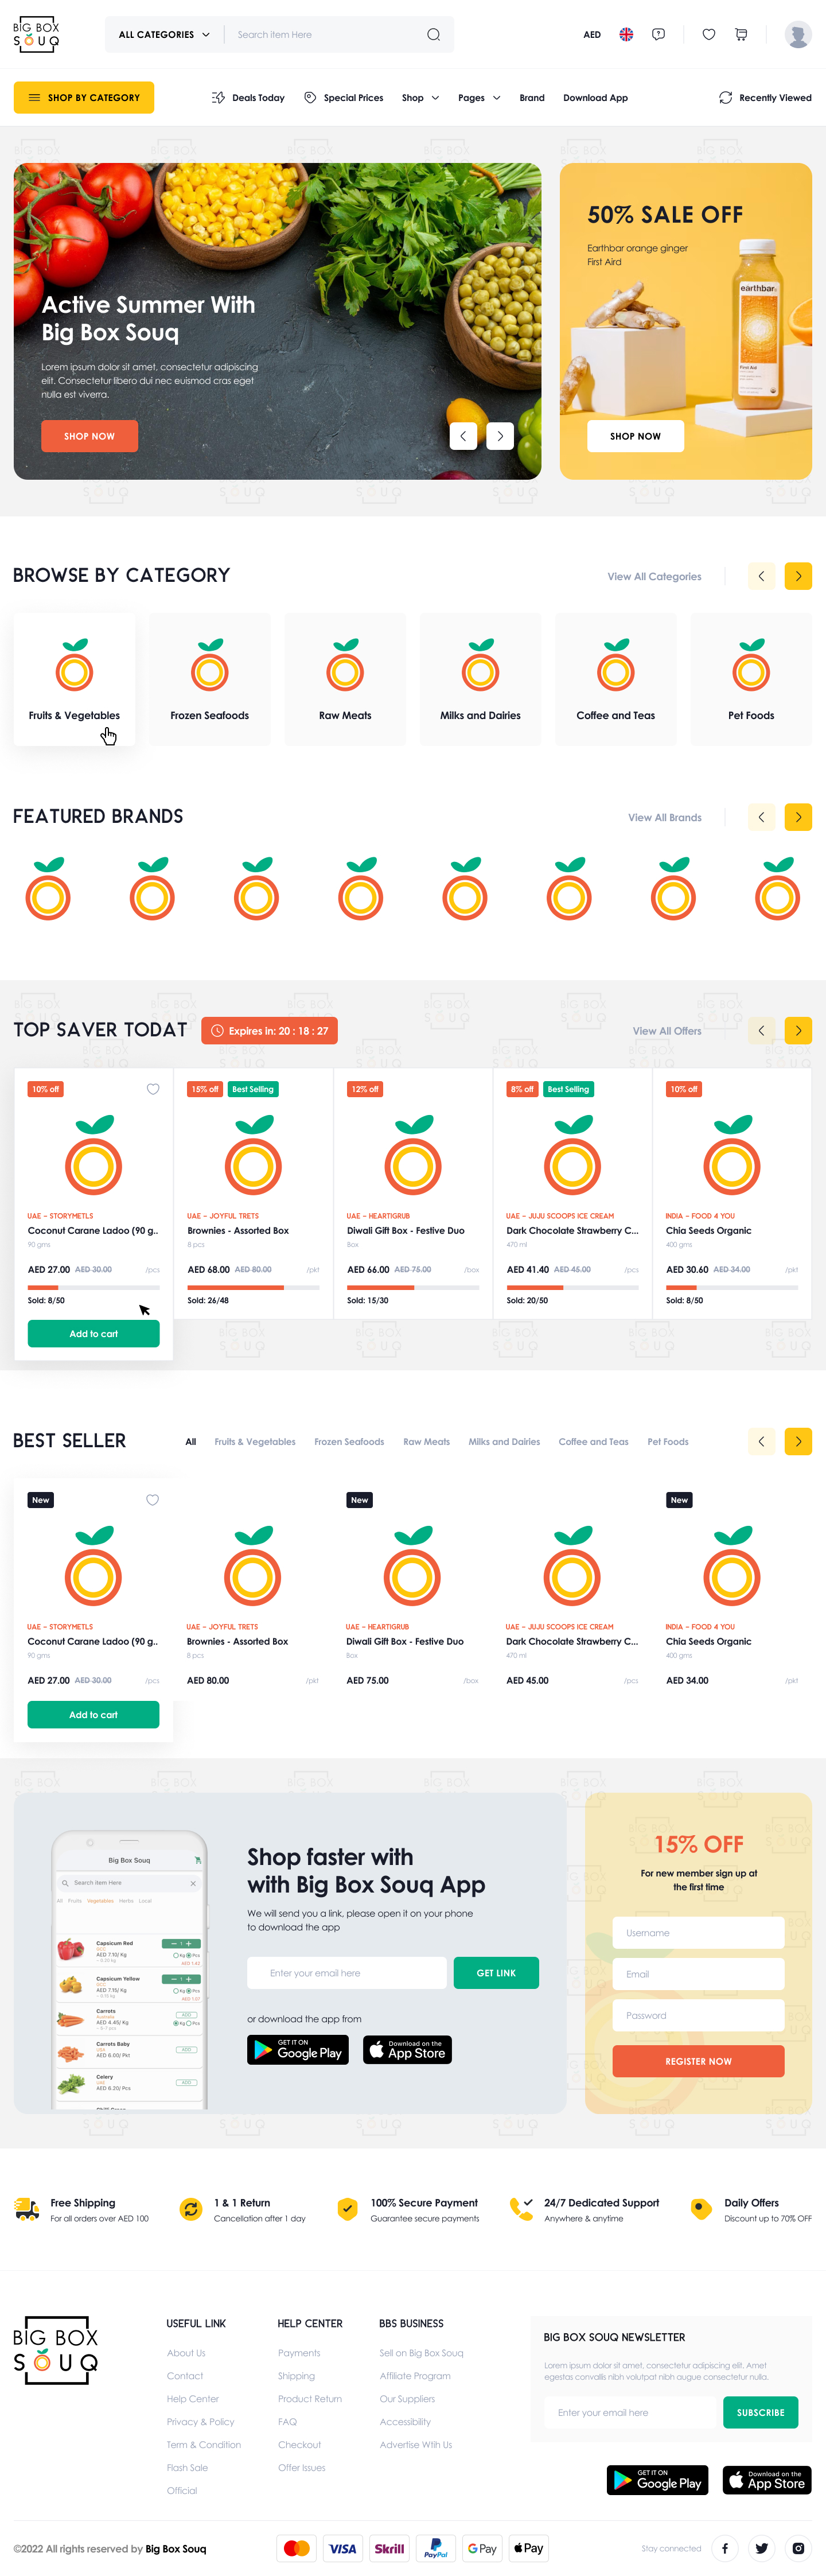
Task: Click the UK flag language icon
Action: pos(626,35)
